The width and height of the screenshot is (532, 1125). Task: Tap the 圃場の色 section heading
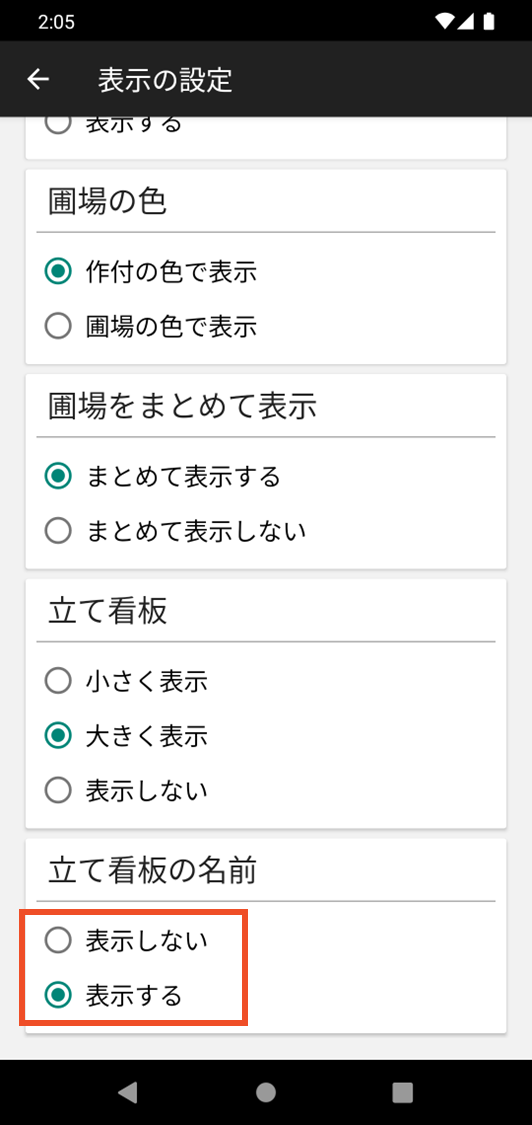coord(108,202)
